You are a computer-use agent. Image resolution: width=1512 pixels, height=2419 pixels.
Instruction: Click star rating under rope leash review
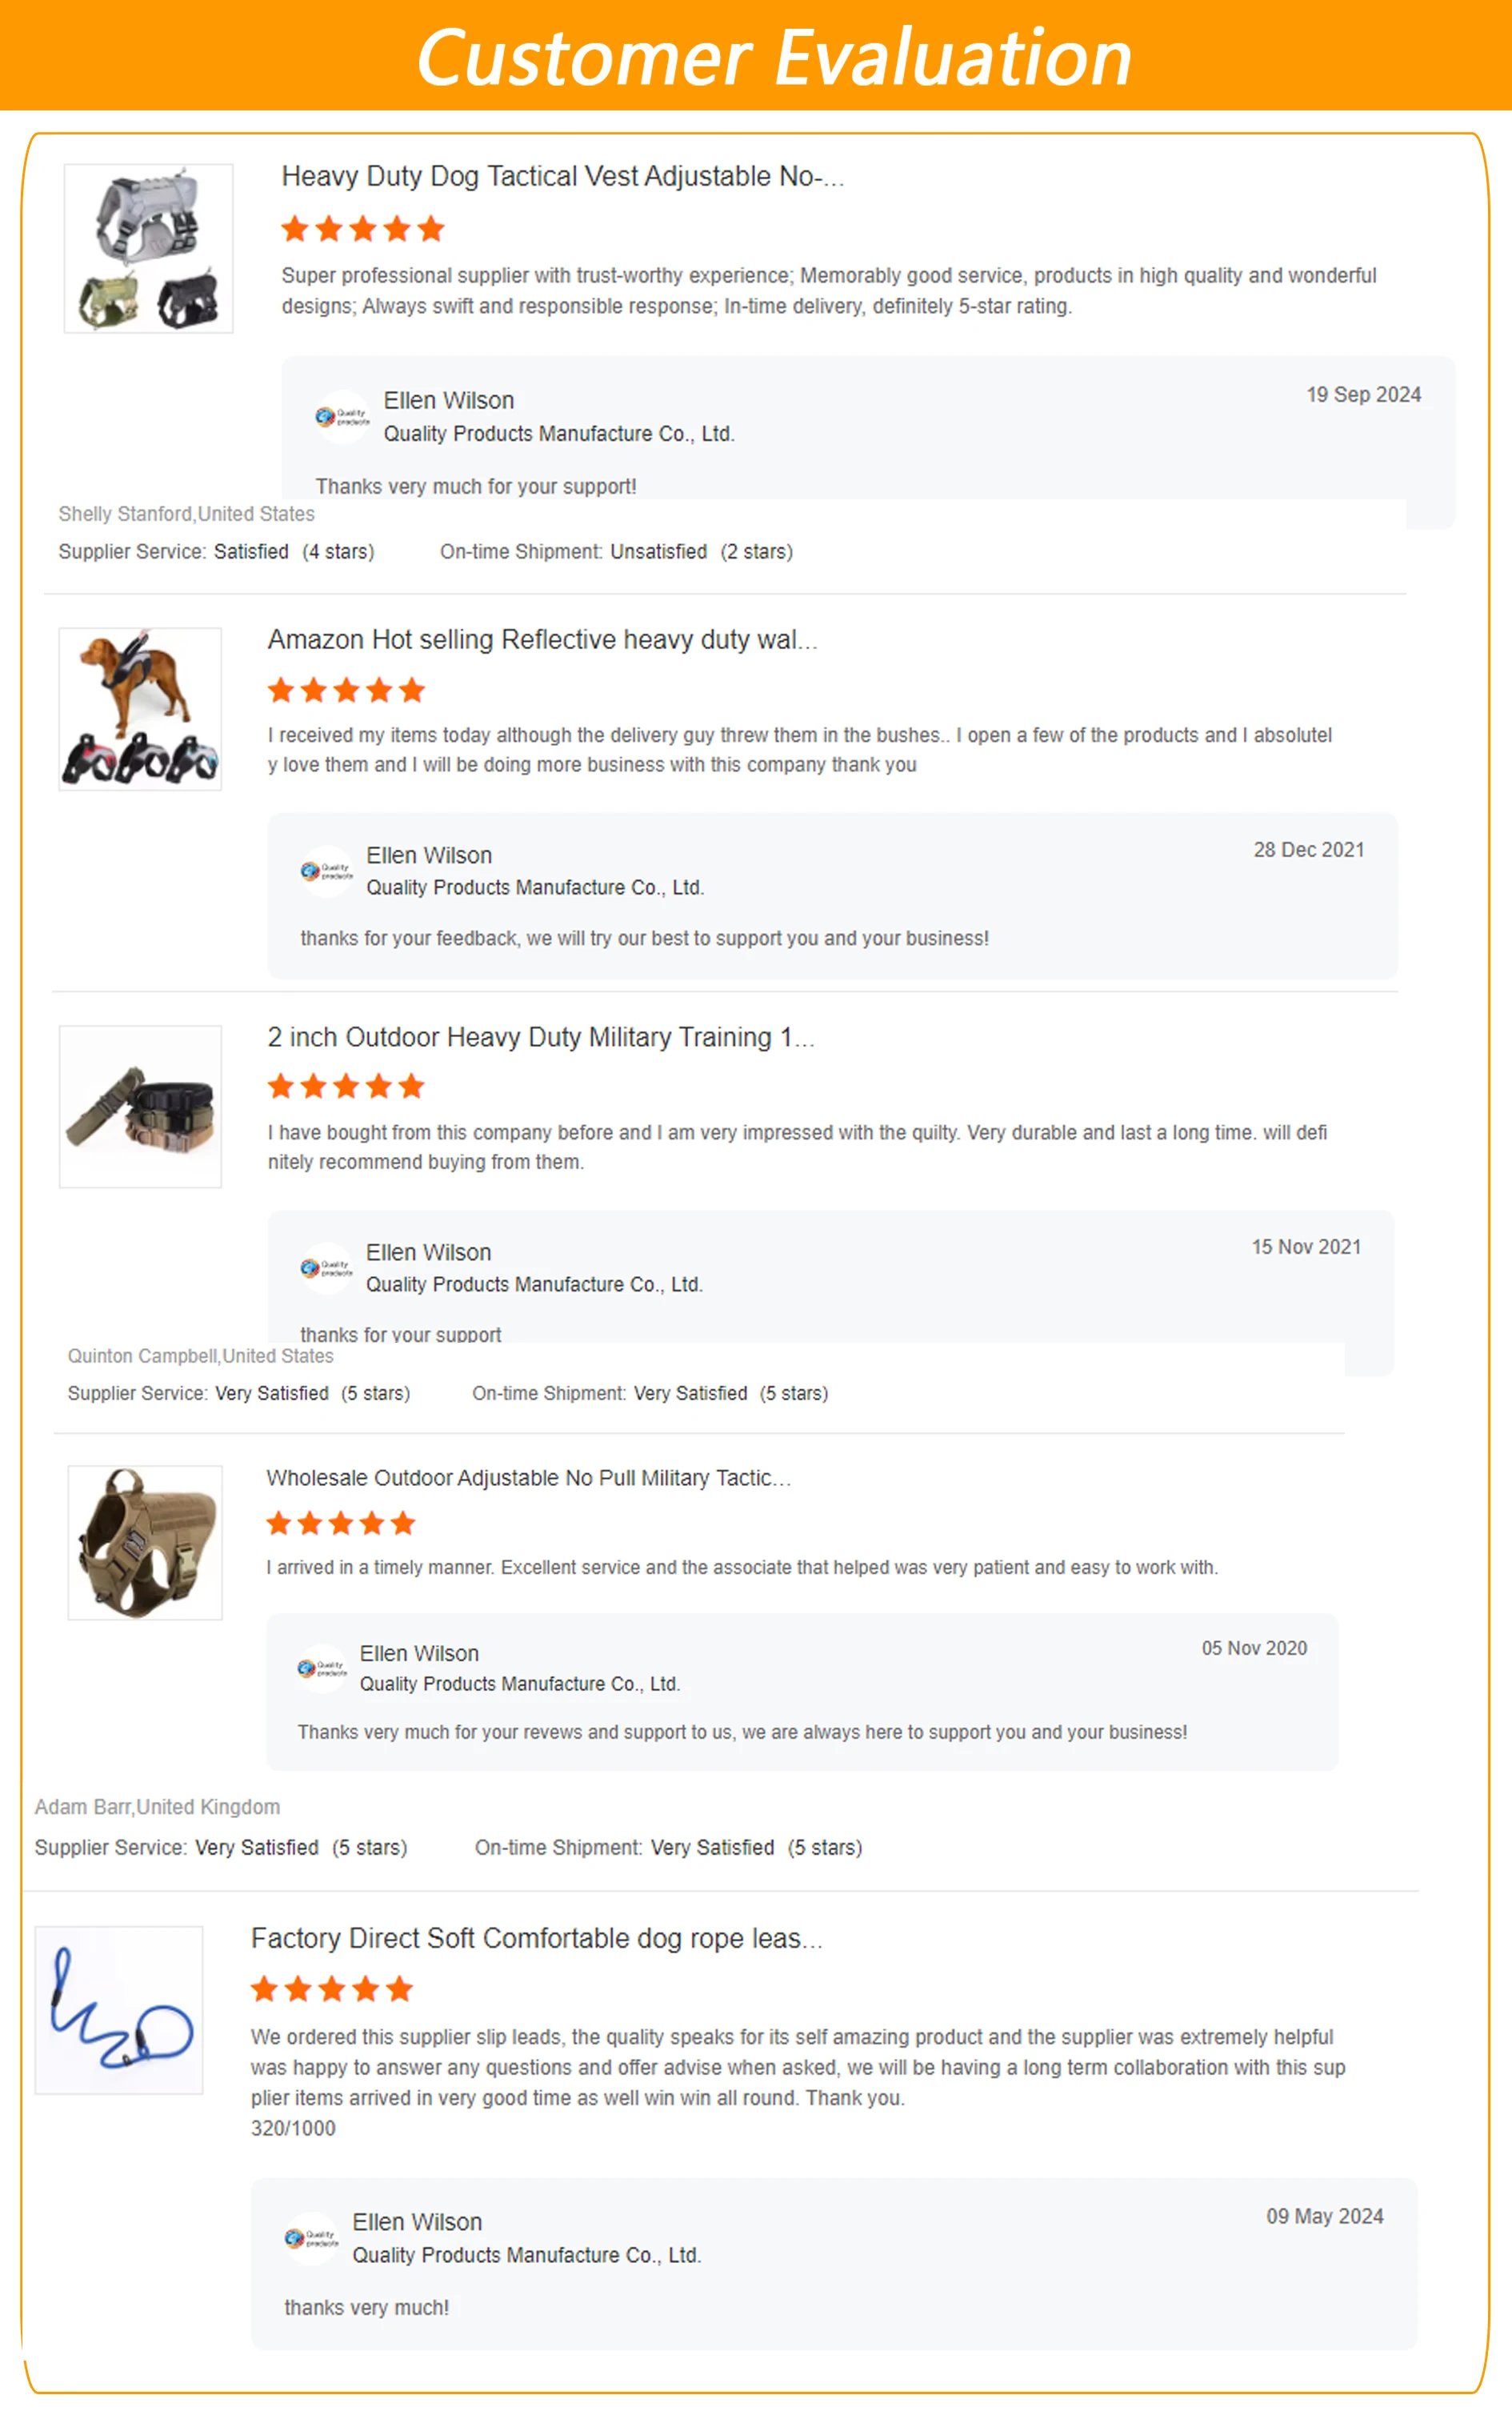[x=332, y=1989]
